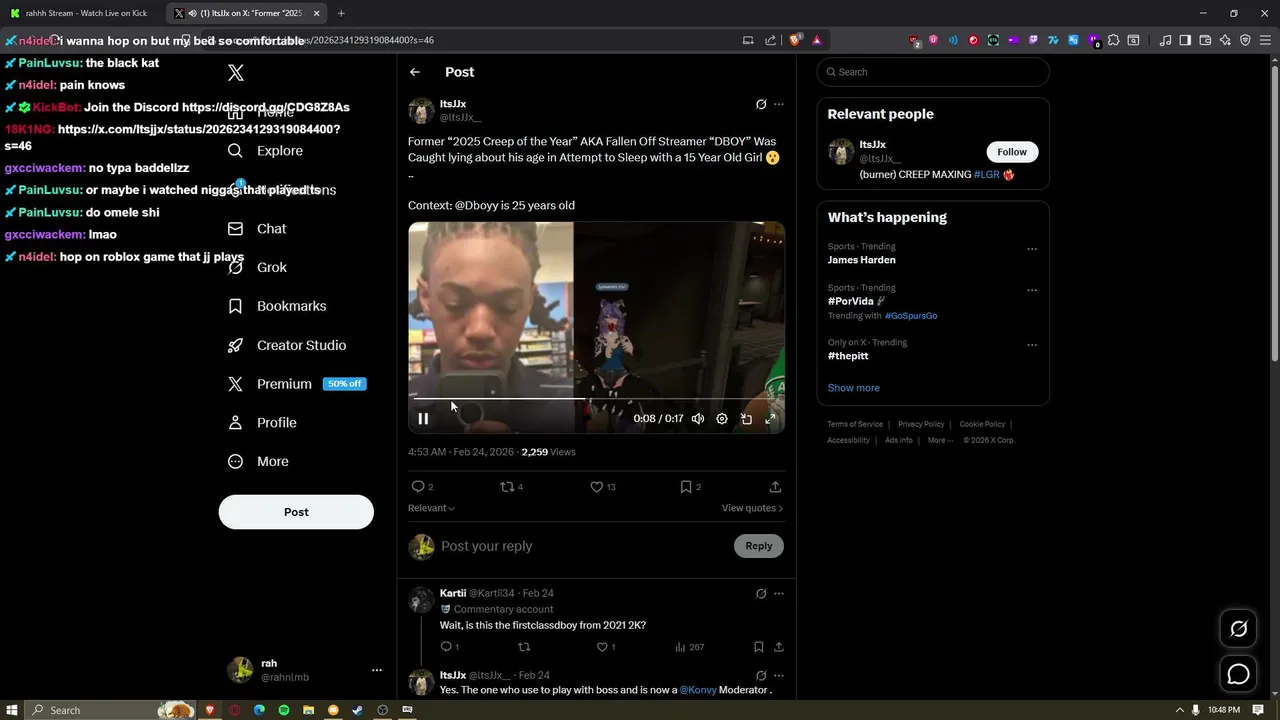Open File Explorer from the taskbar
Image resolution: width=1280 pixels, height=720 pixels.
point(308,710)
